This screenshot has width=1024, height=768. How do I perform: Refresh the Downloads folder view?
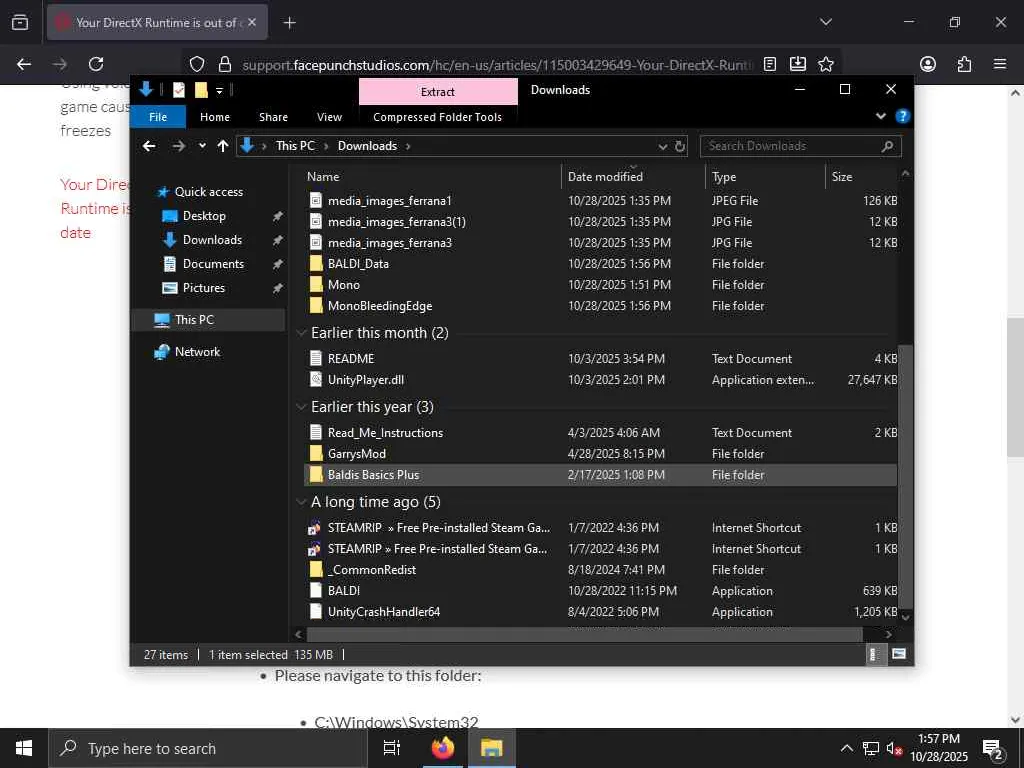[680, 146]
